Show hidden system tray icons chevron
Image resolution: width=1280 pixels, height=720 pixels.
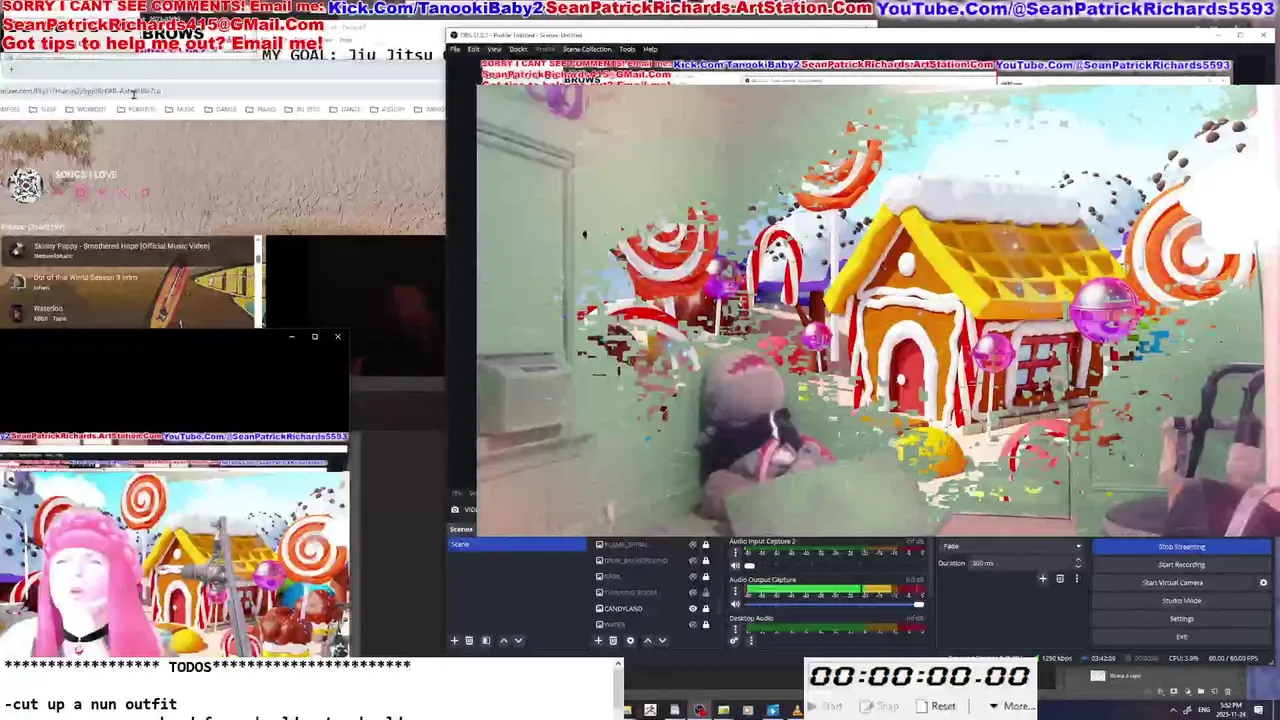click(1173, 710)
